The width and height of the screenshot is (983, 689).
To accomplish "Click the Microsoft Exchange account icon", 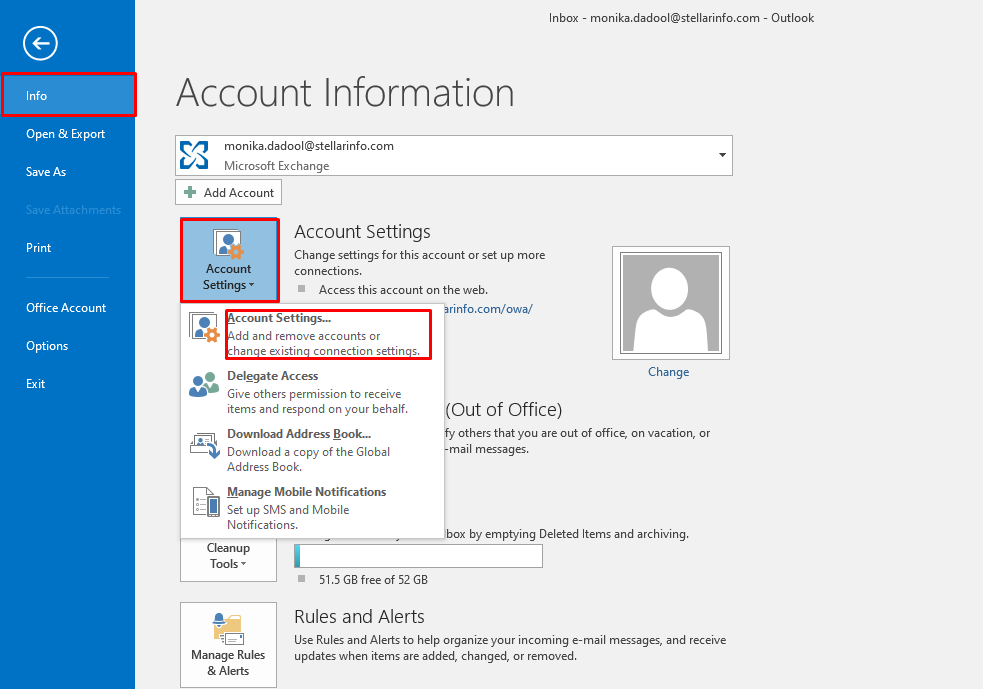I will (x=195, y=155).
